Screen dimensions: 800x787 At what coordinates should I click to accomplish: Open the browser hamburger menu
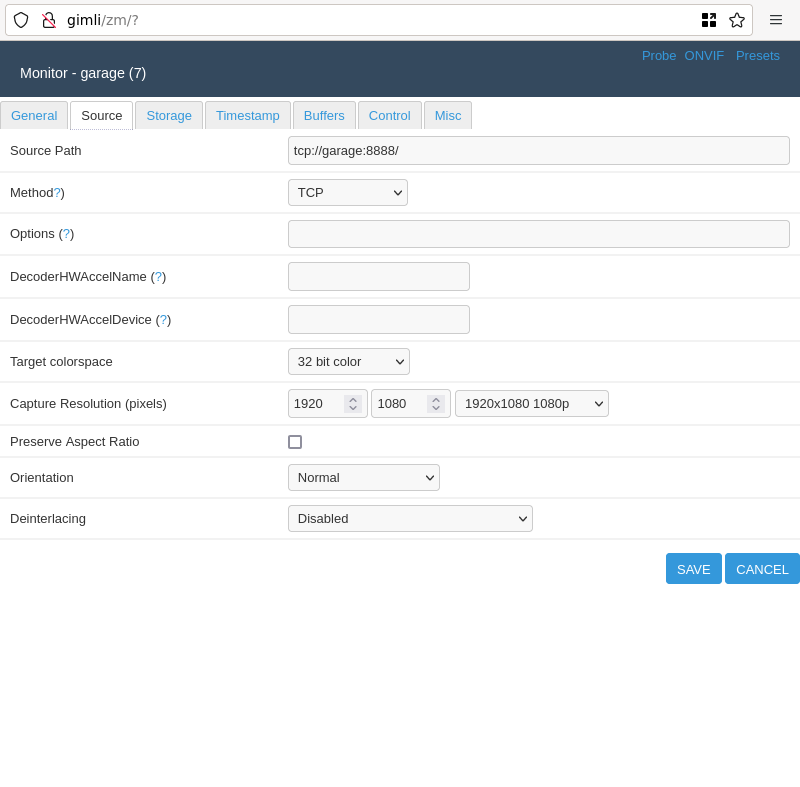coord(776,20)
